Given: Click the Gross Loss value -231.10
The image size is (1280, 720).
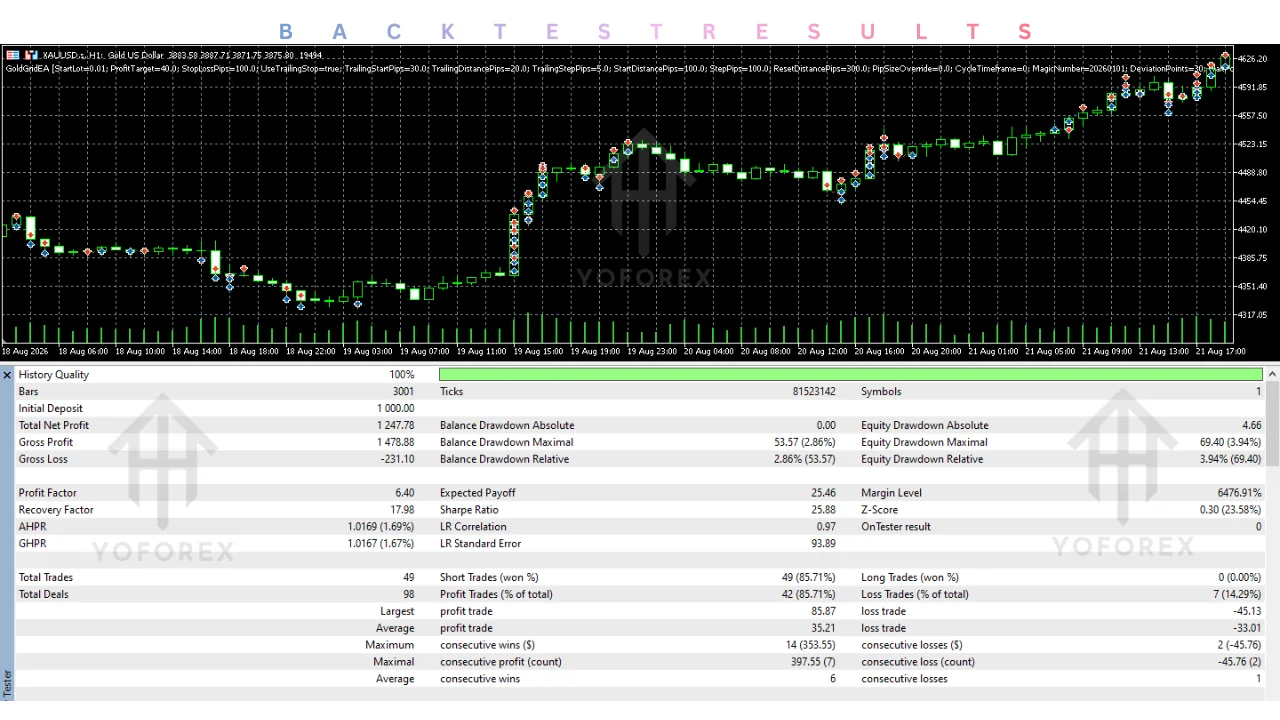Looking at the screenshot, I should coord(398,460).
